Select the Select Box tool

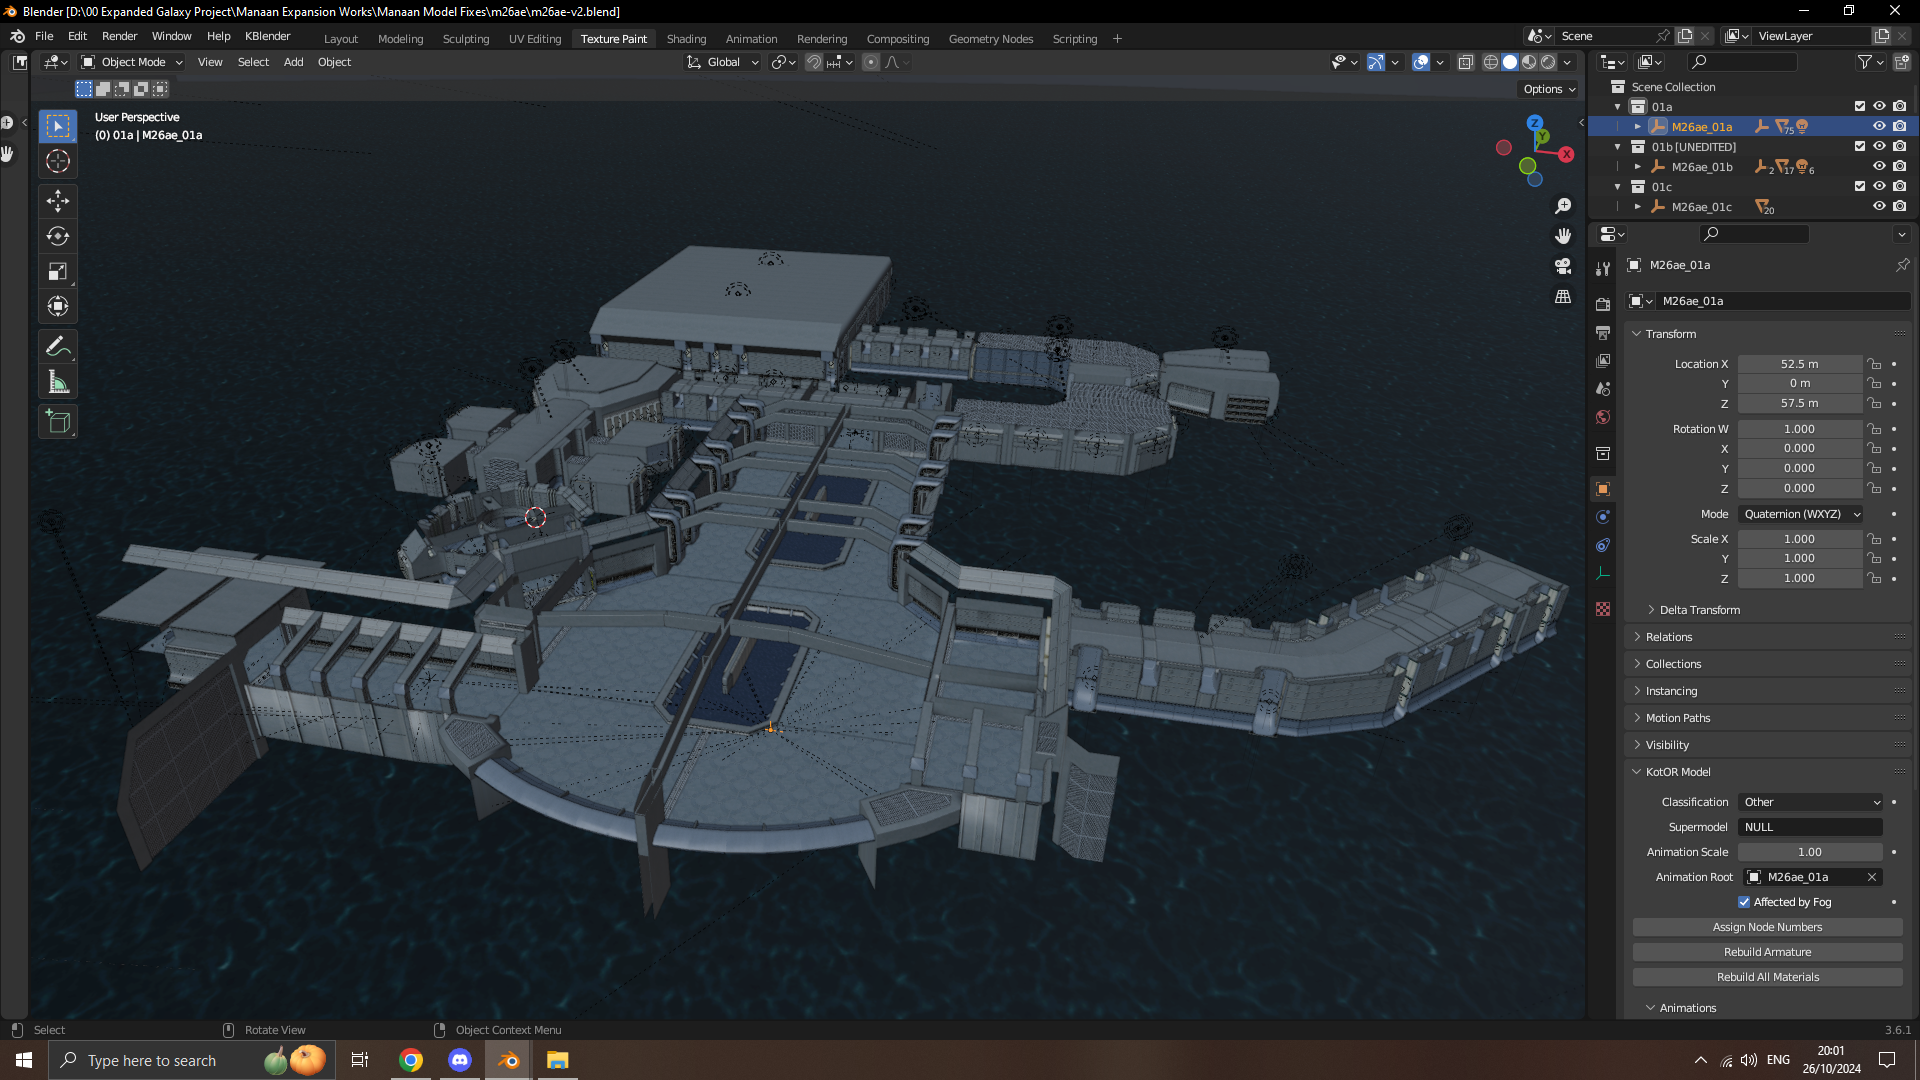click(x=58, y=126)
